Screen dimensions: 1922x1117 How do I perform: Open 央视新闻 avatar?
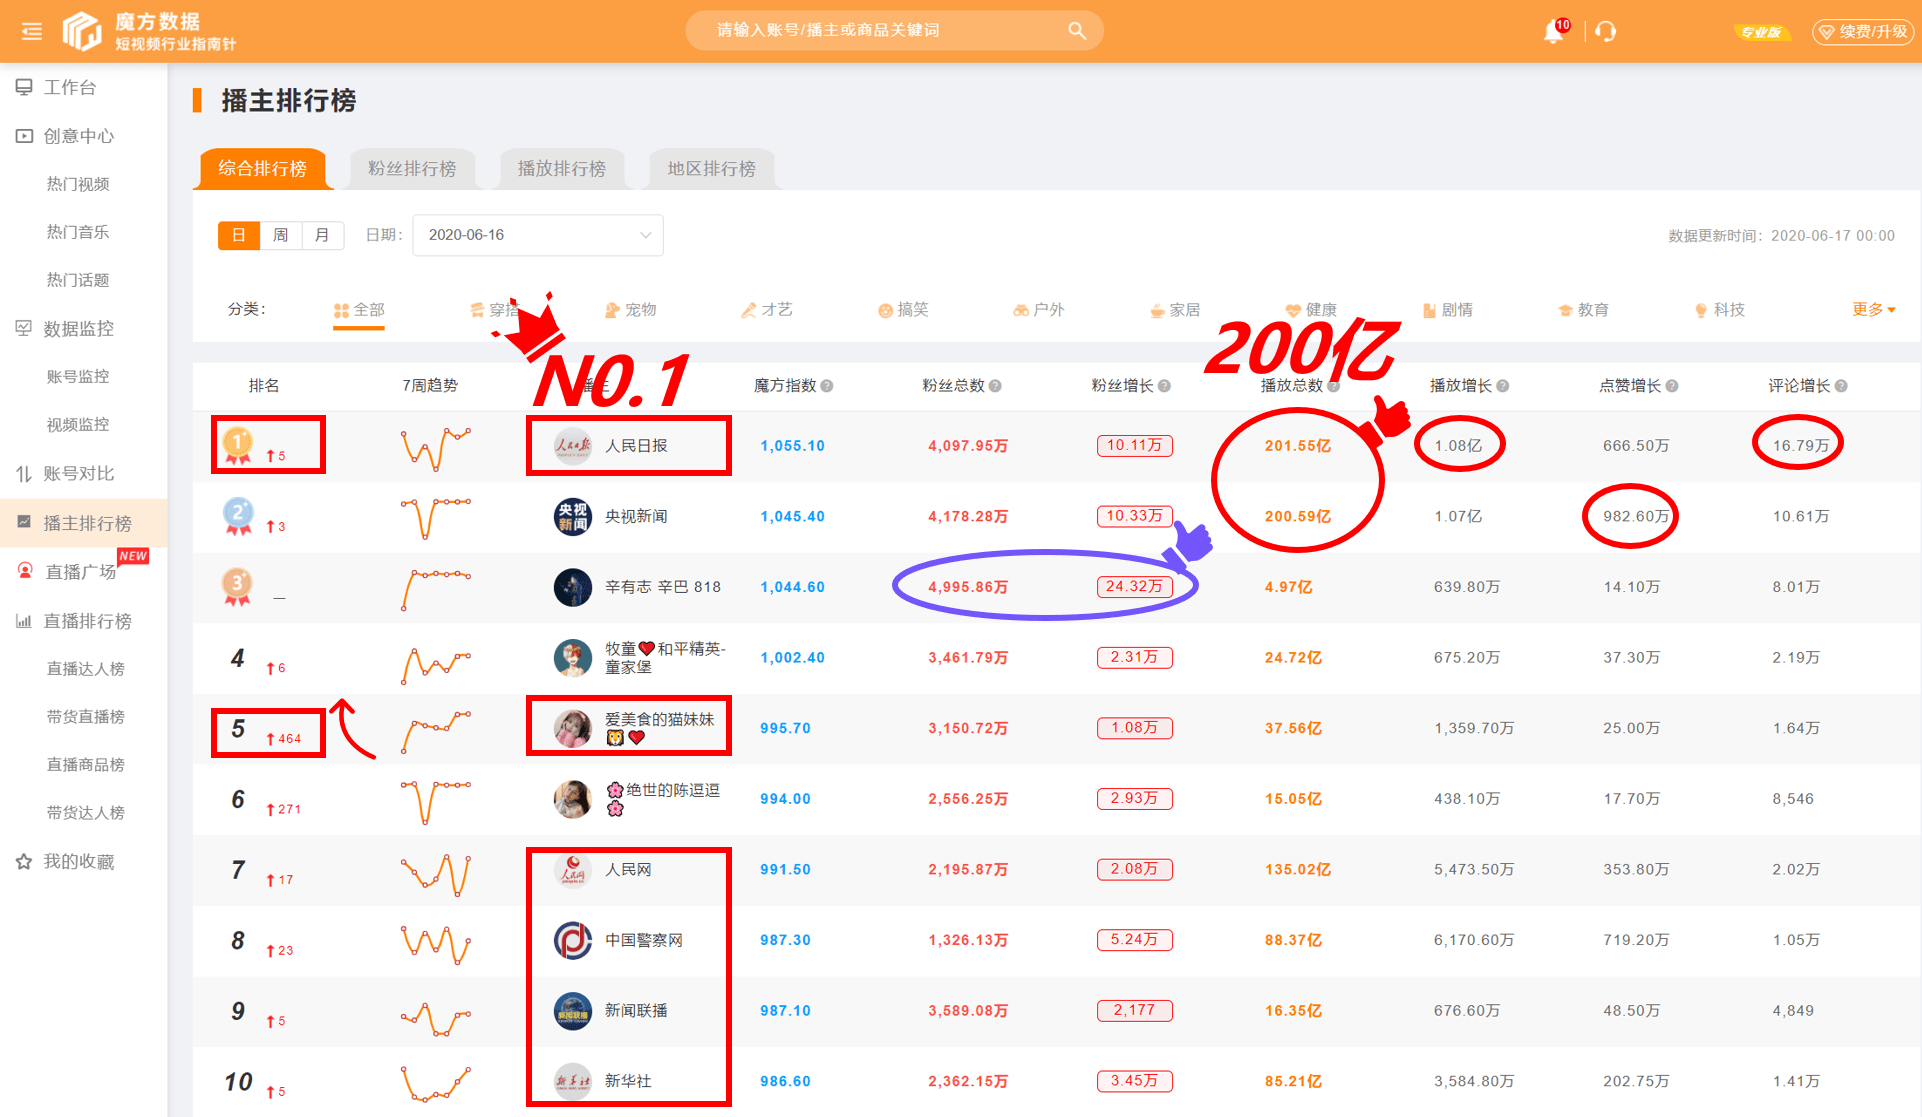tap(573, 517)
